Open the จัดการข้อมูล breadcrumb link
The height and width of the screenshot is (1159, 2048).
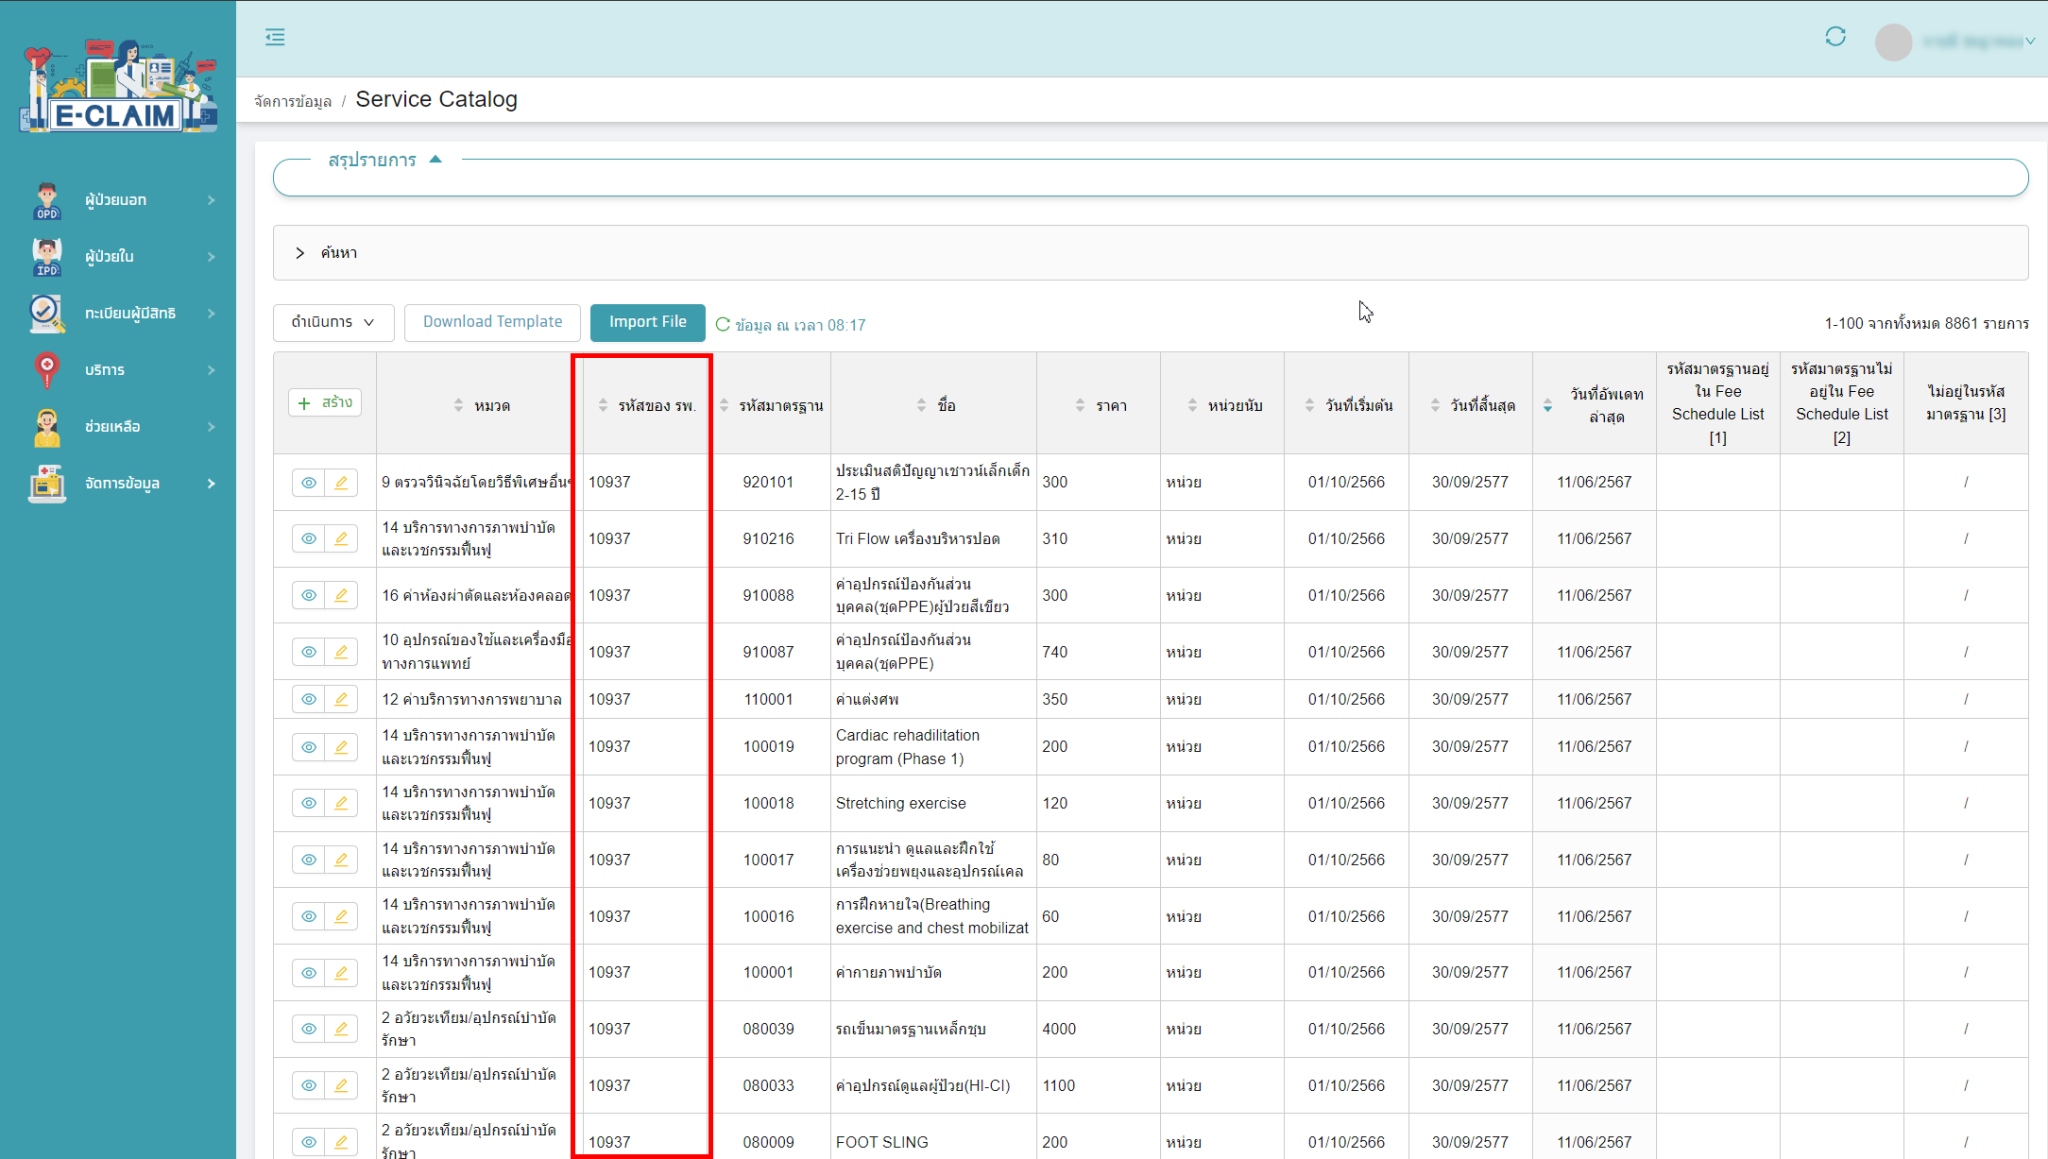coord(291,100)
